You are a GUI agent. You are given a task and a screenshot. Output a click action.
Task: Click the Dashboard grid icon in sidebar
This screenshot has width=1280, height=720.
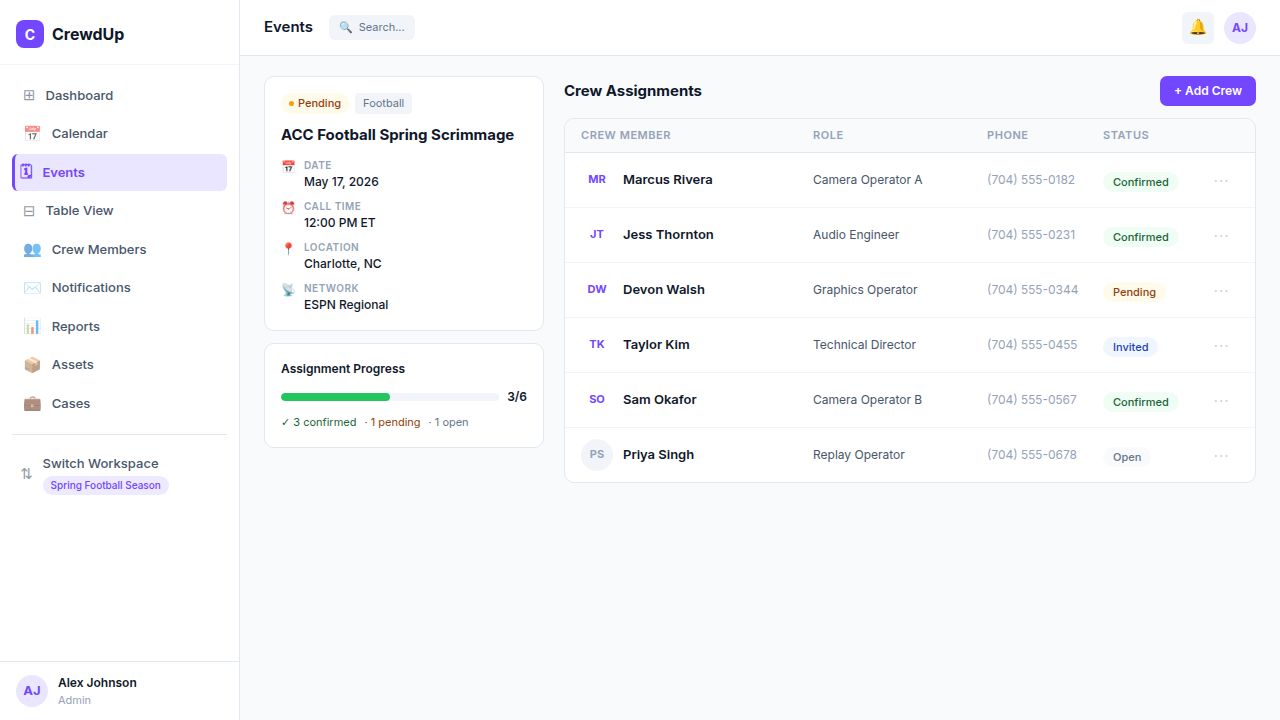29,96
